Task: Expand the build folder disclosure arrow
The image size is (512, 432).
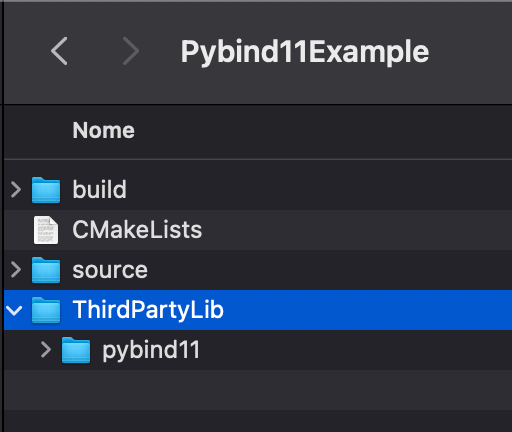Action: pos(16,190)
